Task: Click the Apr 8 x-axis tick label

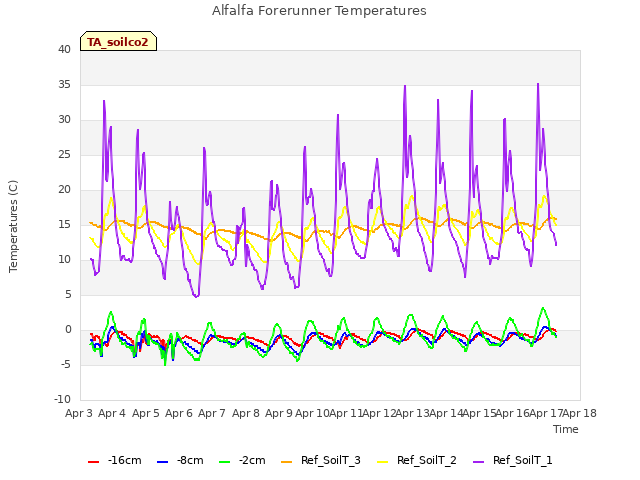Action: (x=246, y=413)
